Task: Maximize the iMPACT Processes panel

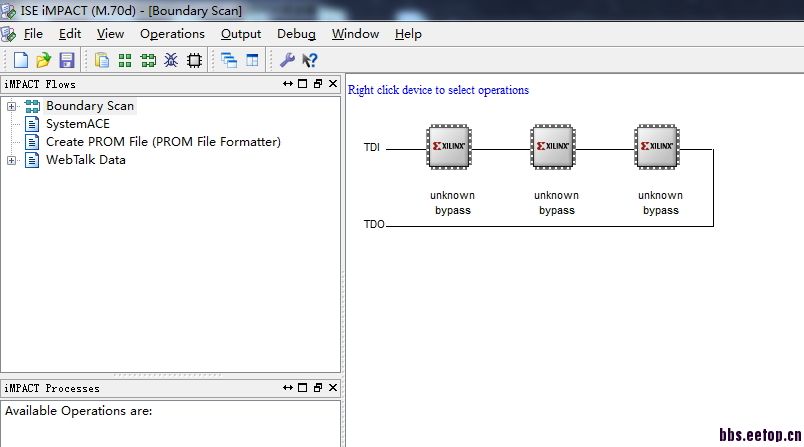Action: click(x=303, y=388)
